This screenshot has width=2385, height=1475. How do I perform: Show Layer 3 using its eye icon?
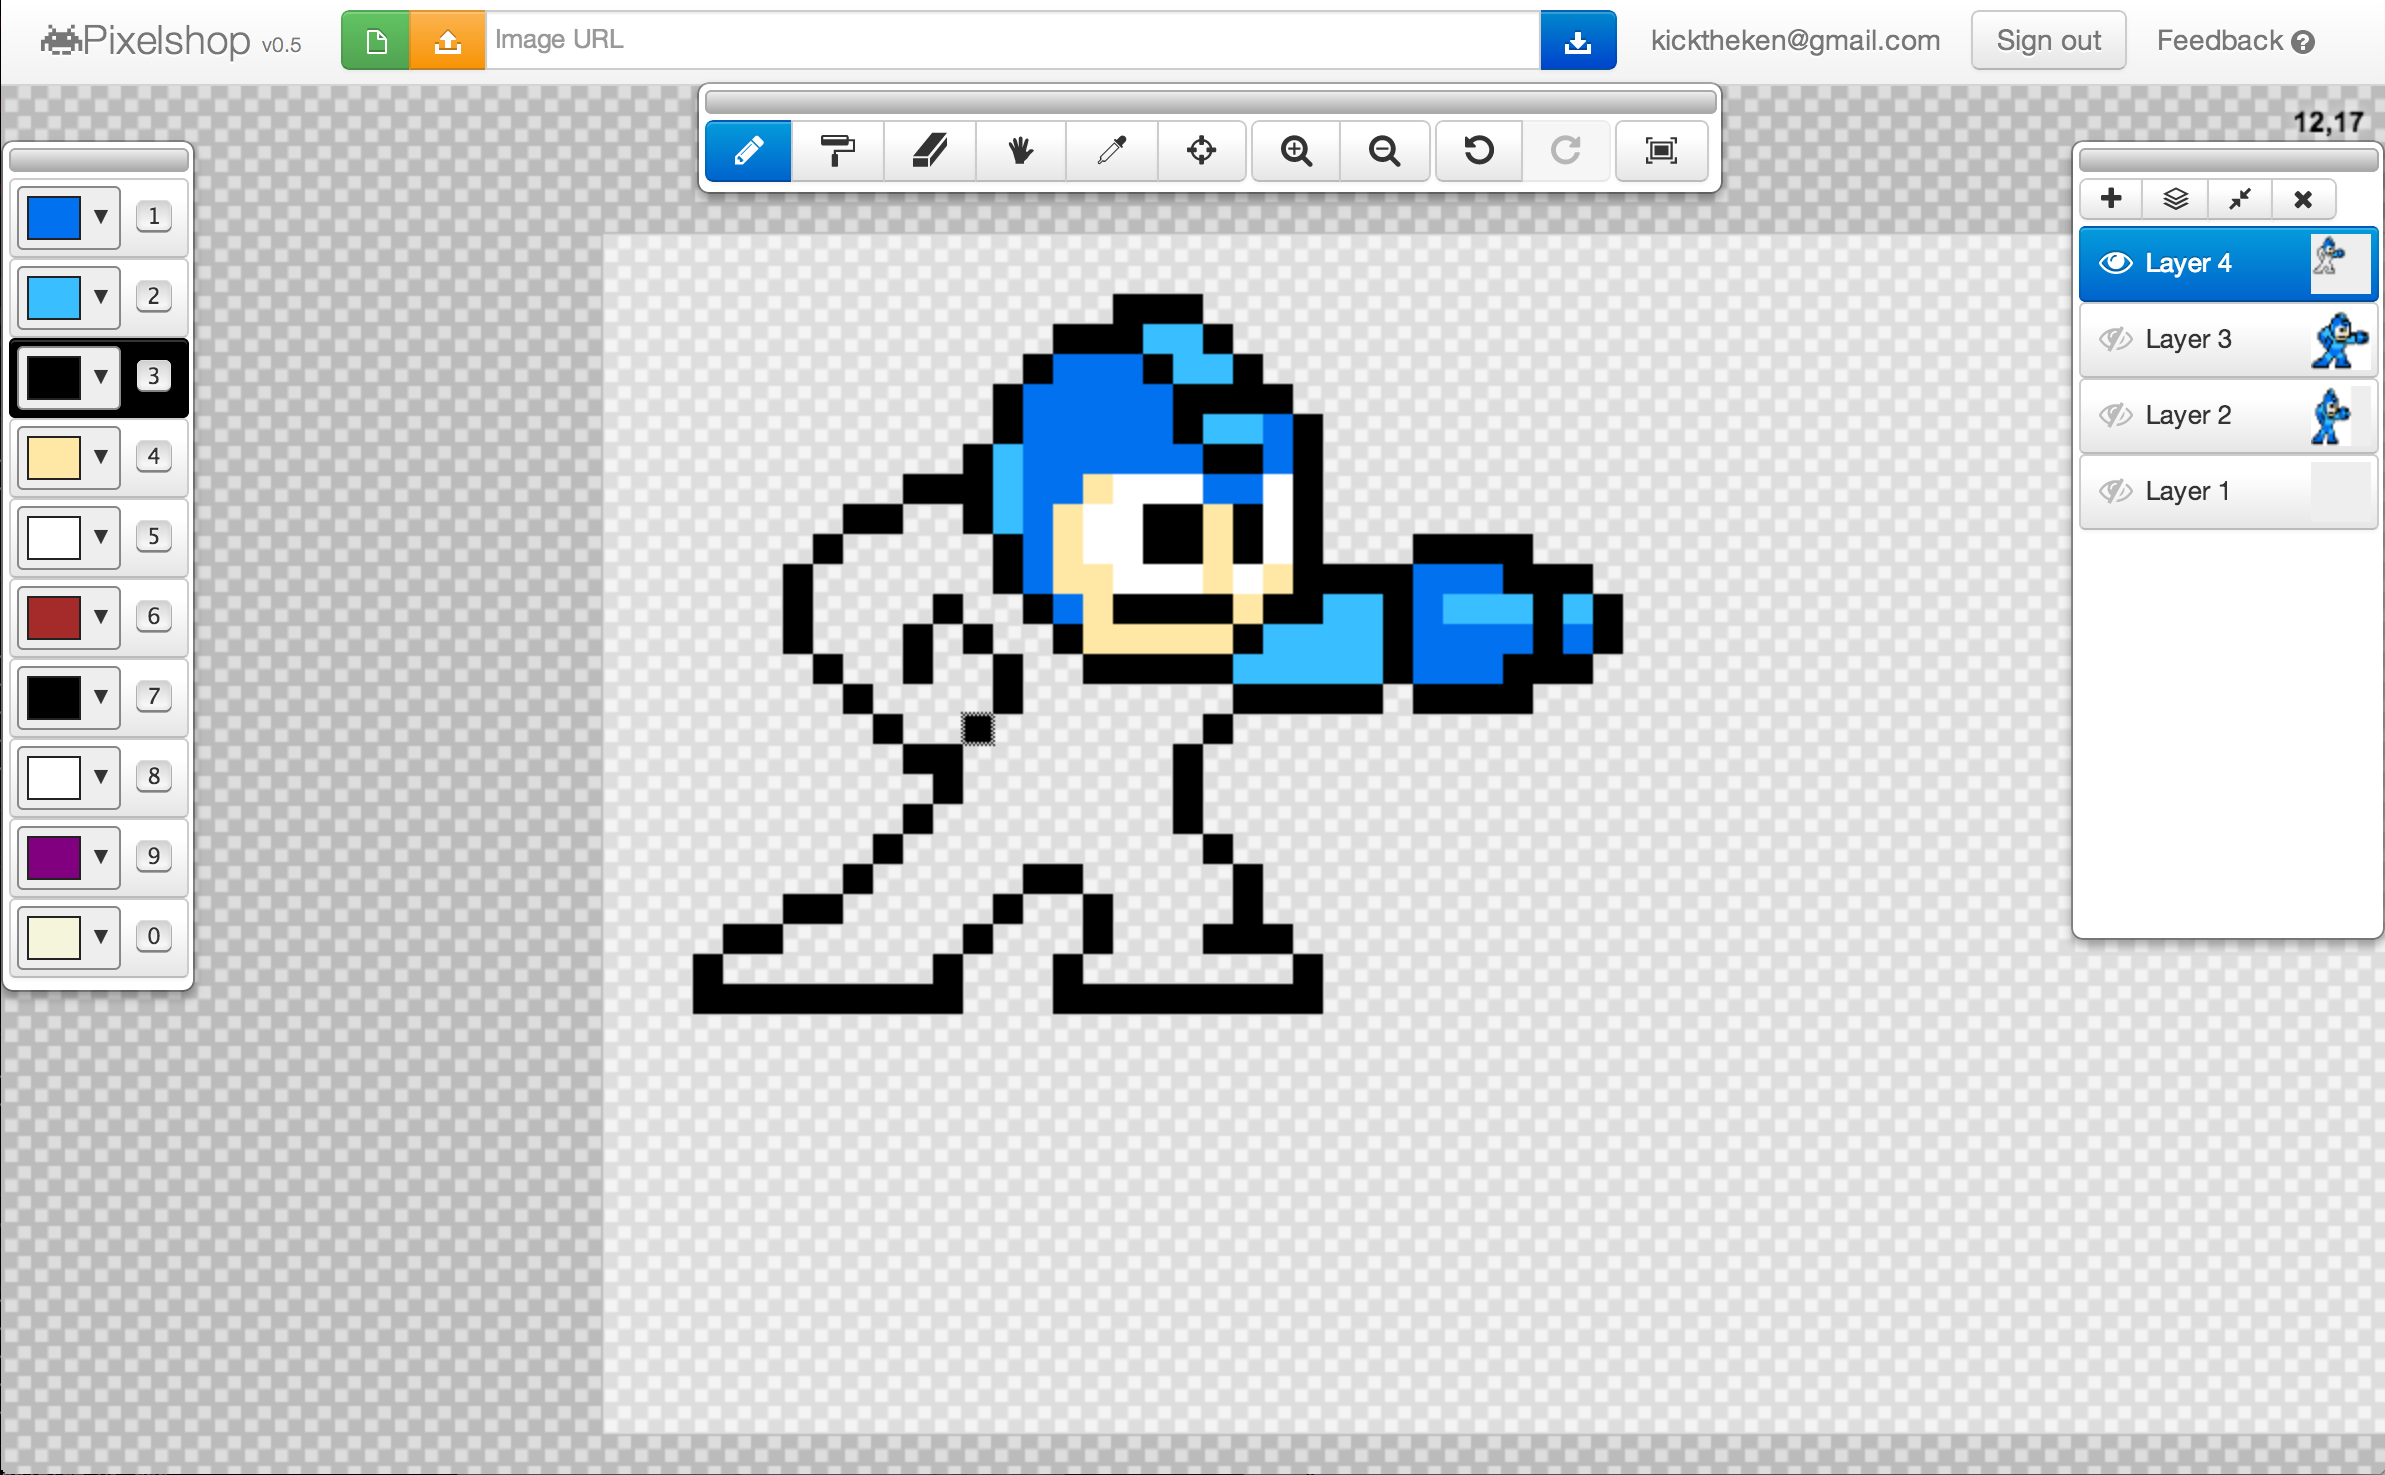[2115, 339]
